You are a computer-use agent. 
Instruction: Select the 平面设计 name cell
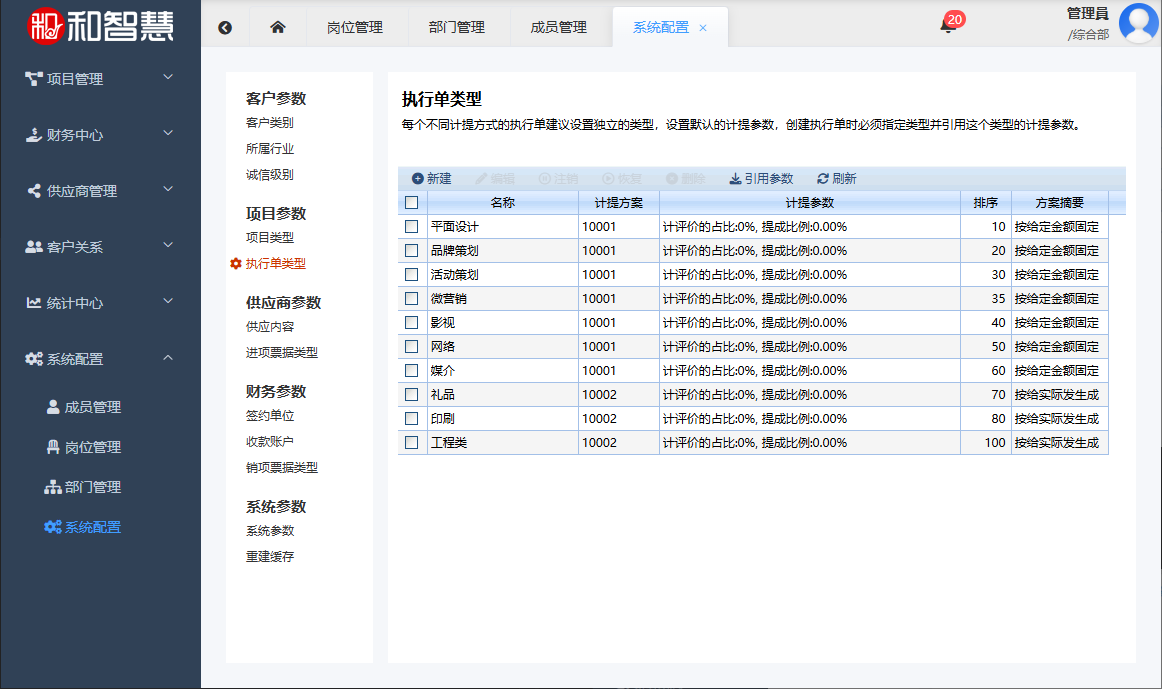pyautogui.click(x=502, y=227)
